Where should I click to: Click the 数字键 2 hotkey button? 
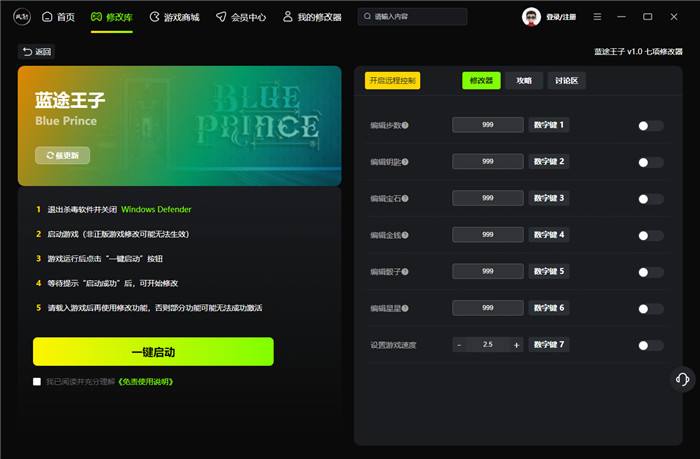click(x=549, y=162)
